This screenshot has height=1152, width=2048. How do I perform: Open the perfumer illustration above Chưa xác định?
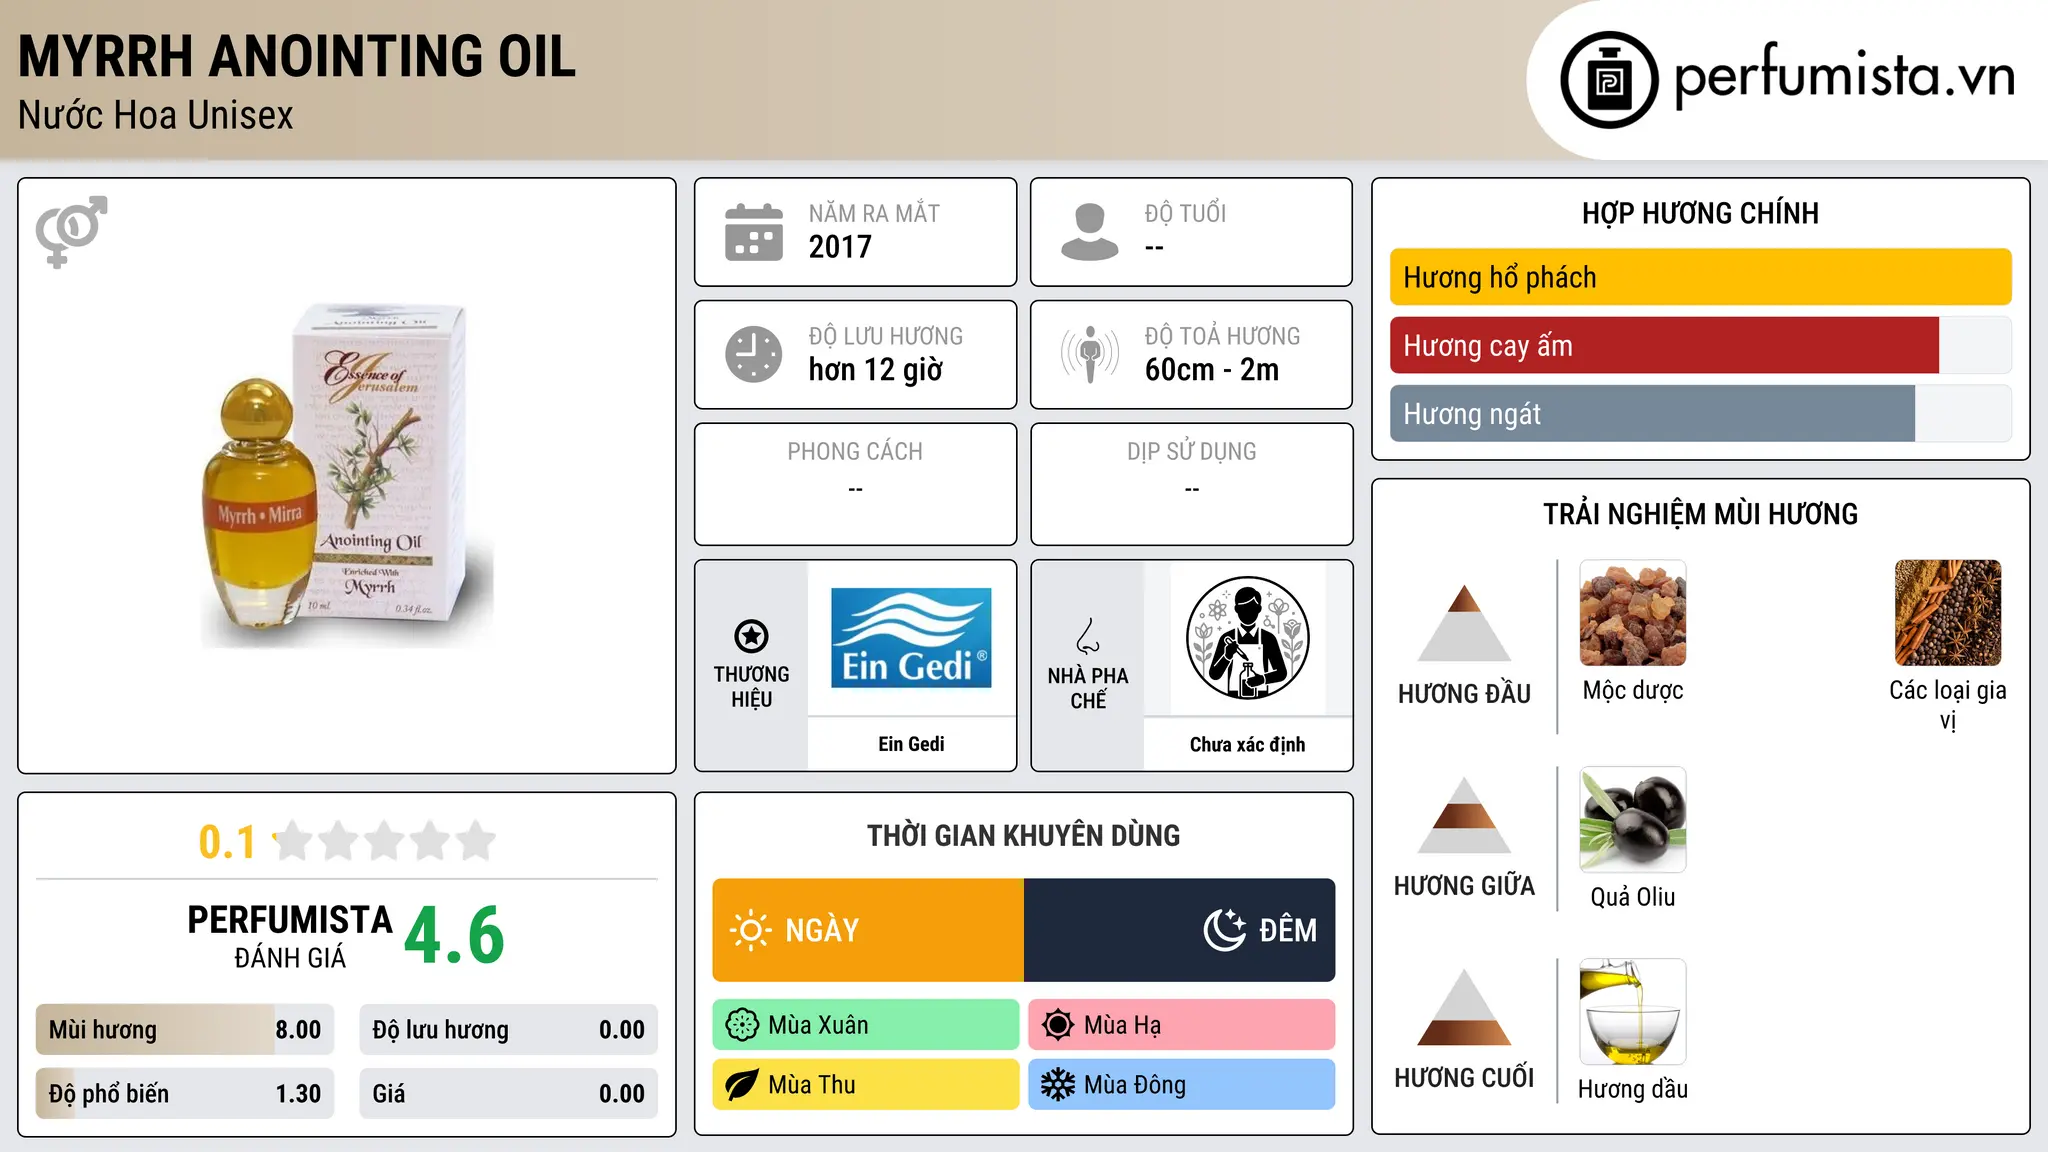pyautogui.click(x=1247, y=638)
